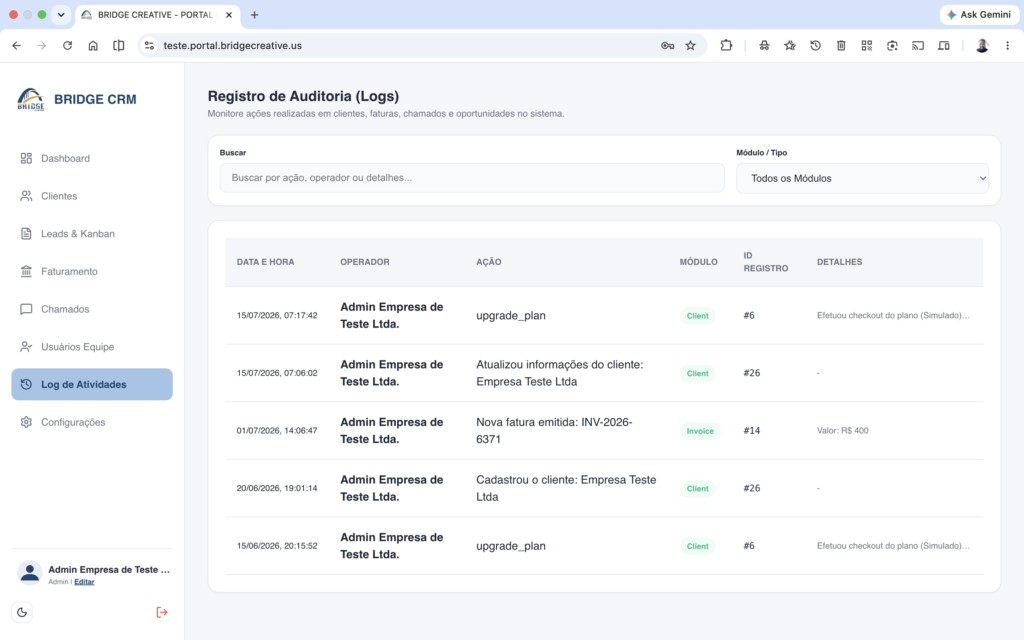
Task: Click the browser home icon
Action: [93, 46]
